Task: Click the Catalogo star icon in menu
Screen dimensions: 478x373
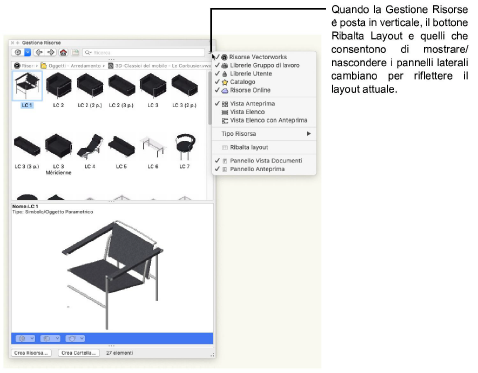Action: click(x=225, y=82)
